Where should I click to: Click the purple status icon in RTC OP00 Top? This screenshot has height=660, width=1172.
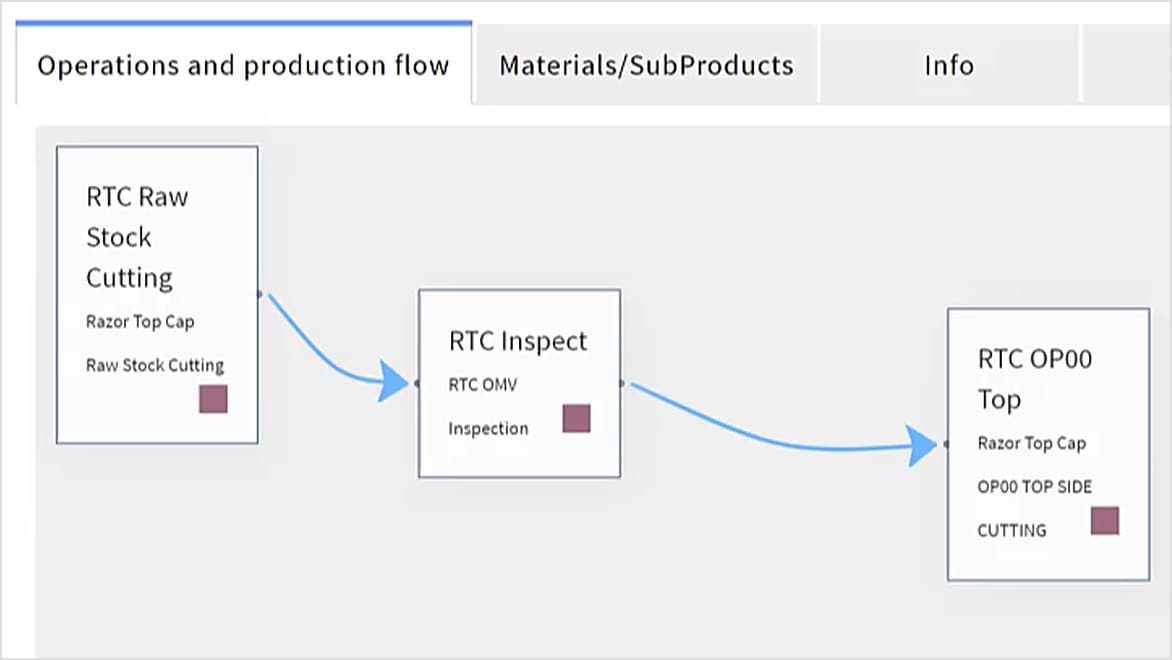[x=1105, y=519]
